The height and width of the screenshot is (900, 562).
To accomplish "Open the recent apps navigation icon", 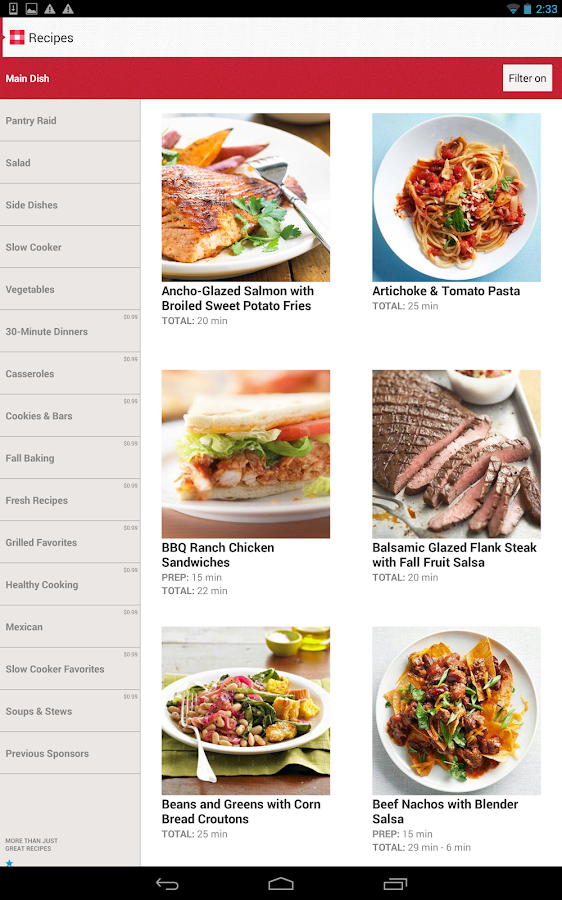I will tap(395, 884).
